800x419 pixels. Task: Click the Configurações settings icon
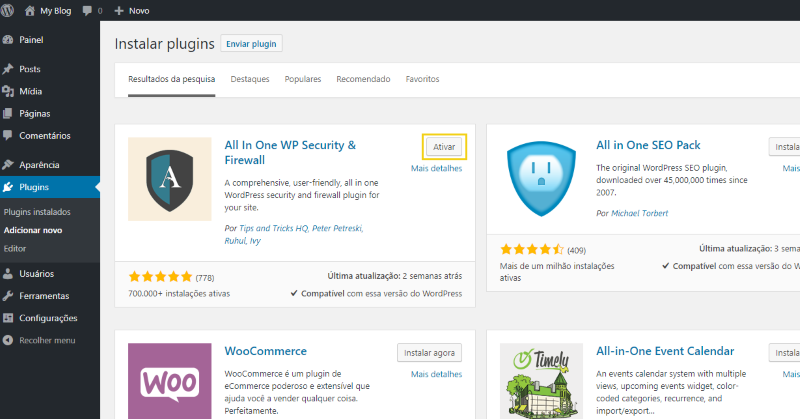pos(8,318)
